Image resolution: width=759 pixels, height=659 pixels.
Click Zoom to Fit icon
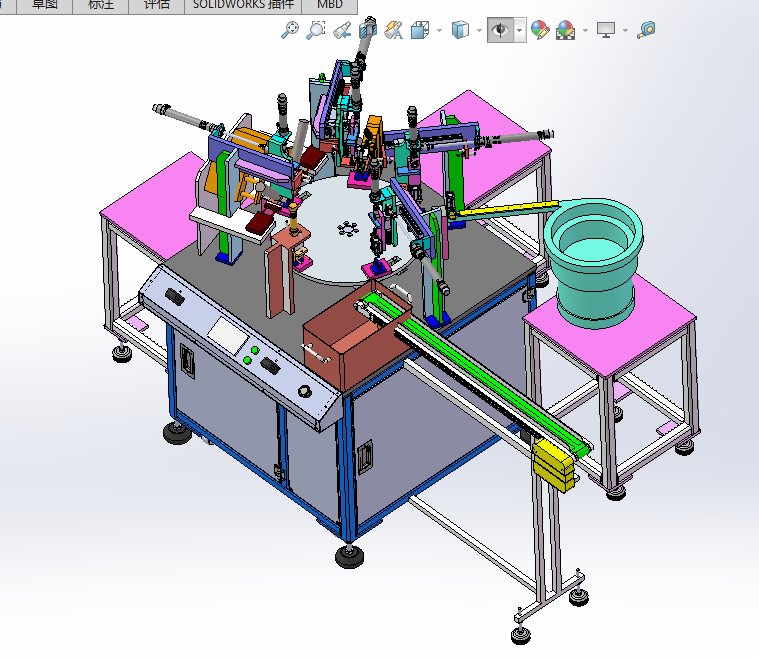[x=290, y=30]
